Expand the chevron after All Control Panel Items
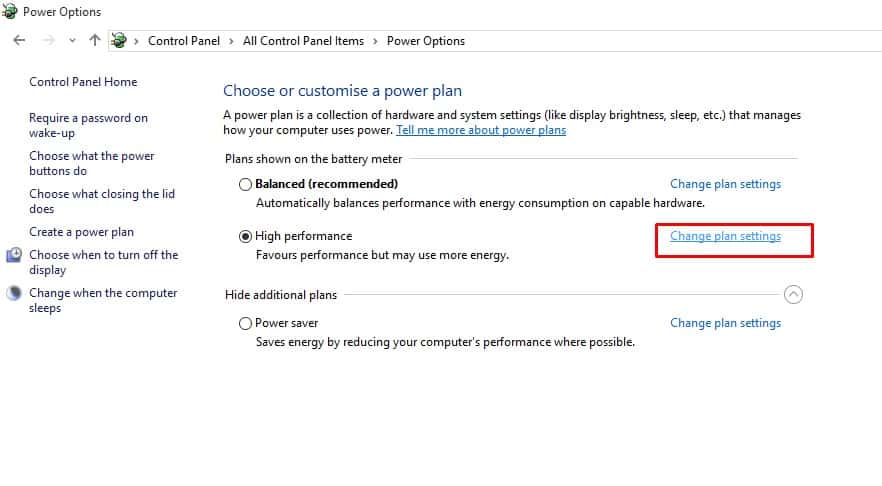 click(x=375, y=41)
